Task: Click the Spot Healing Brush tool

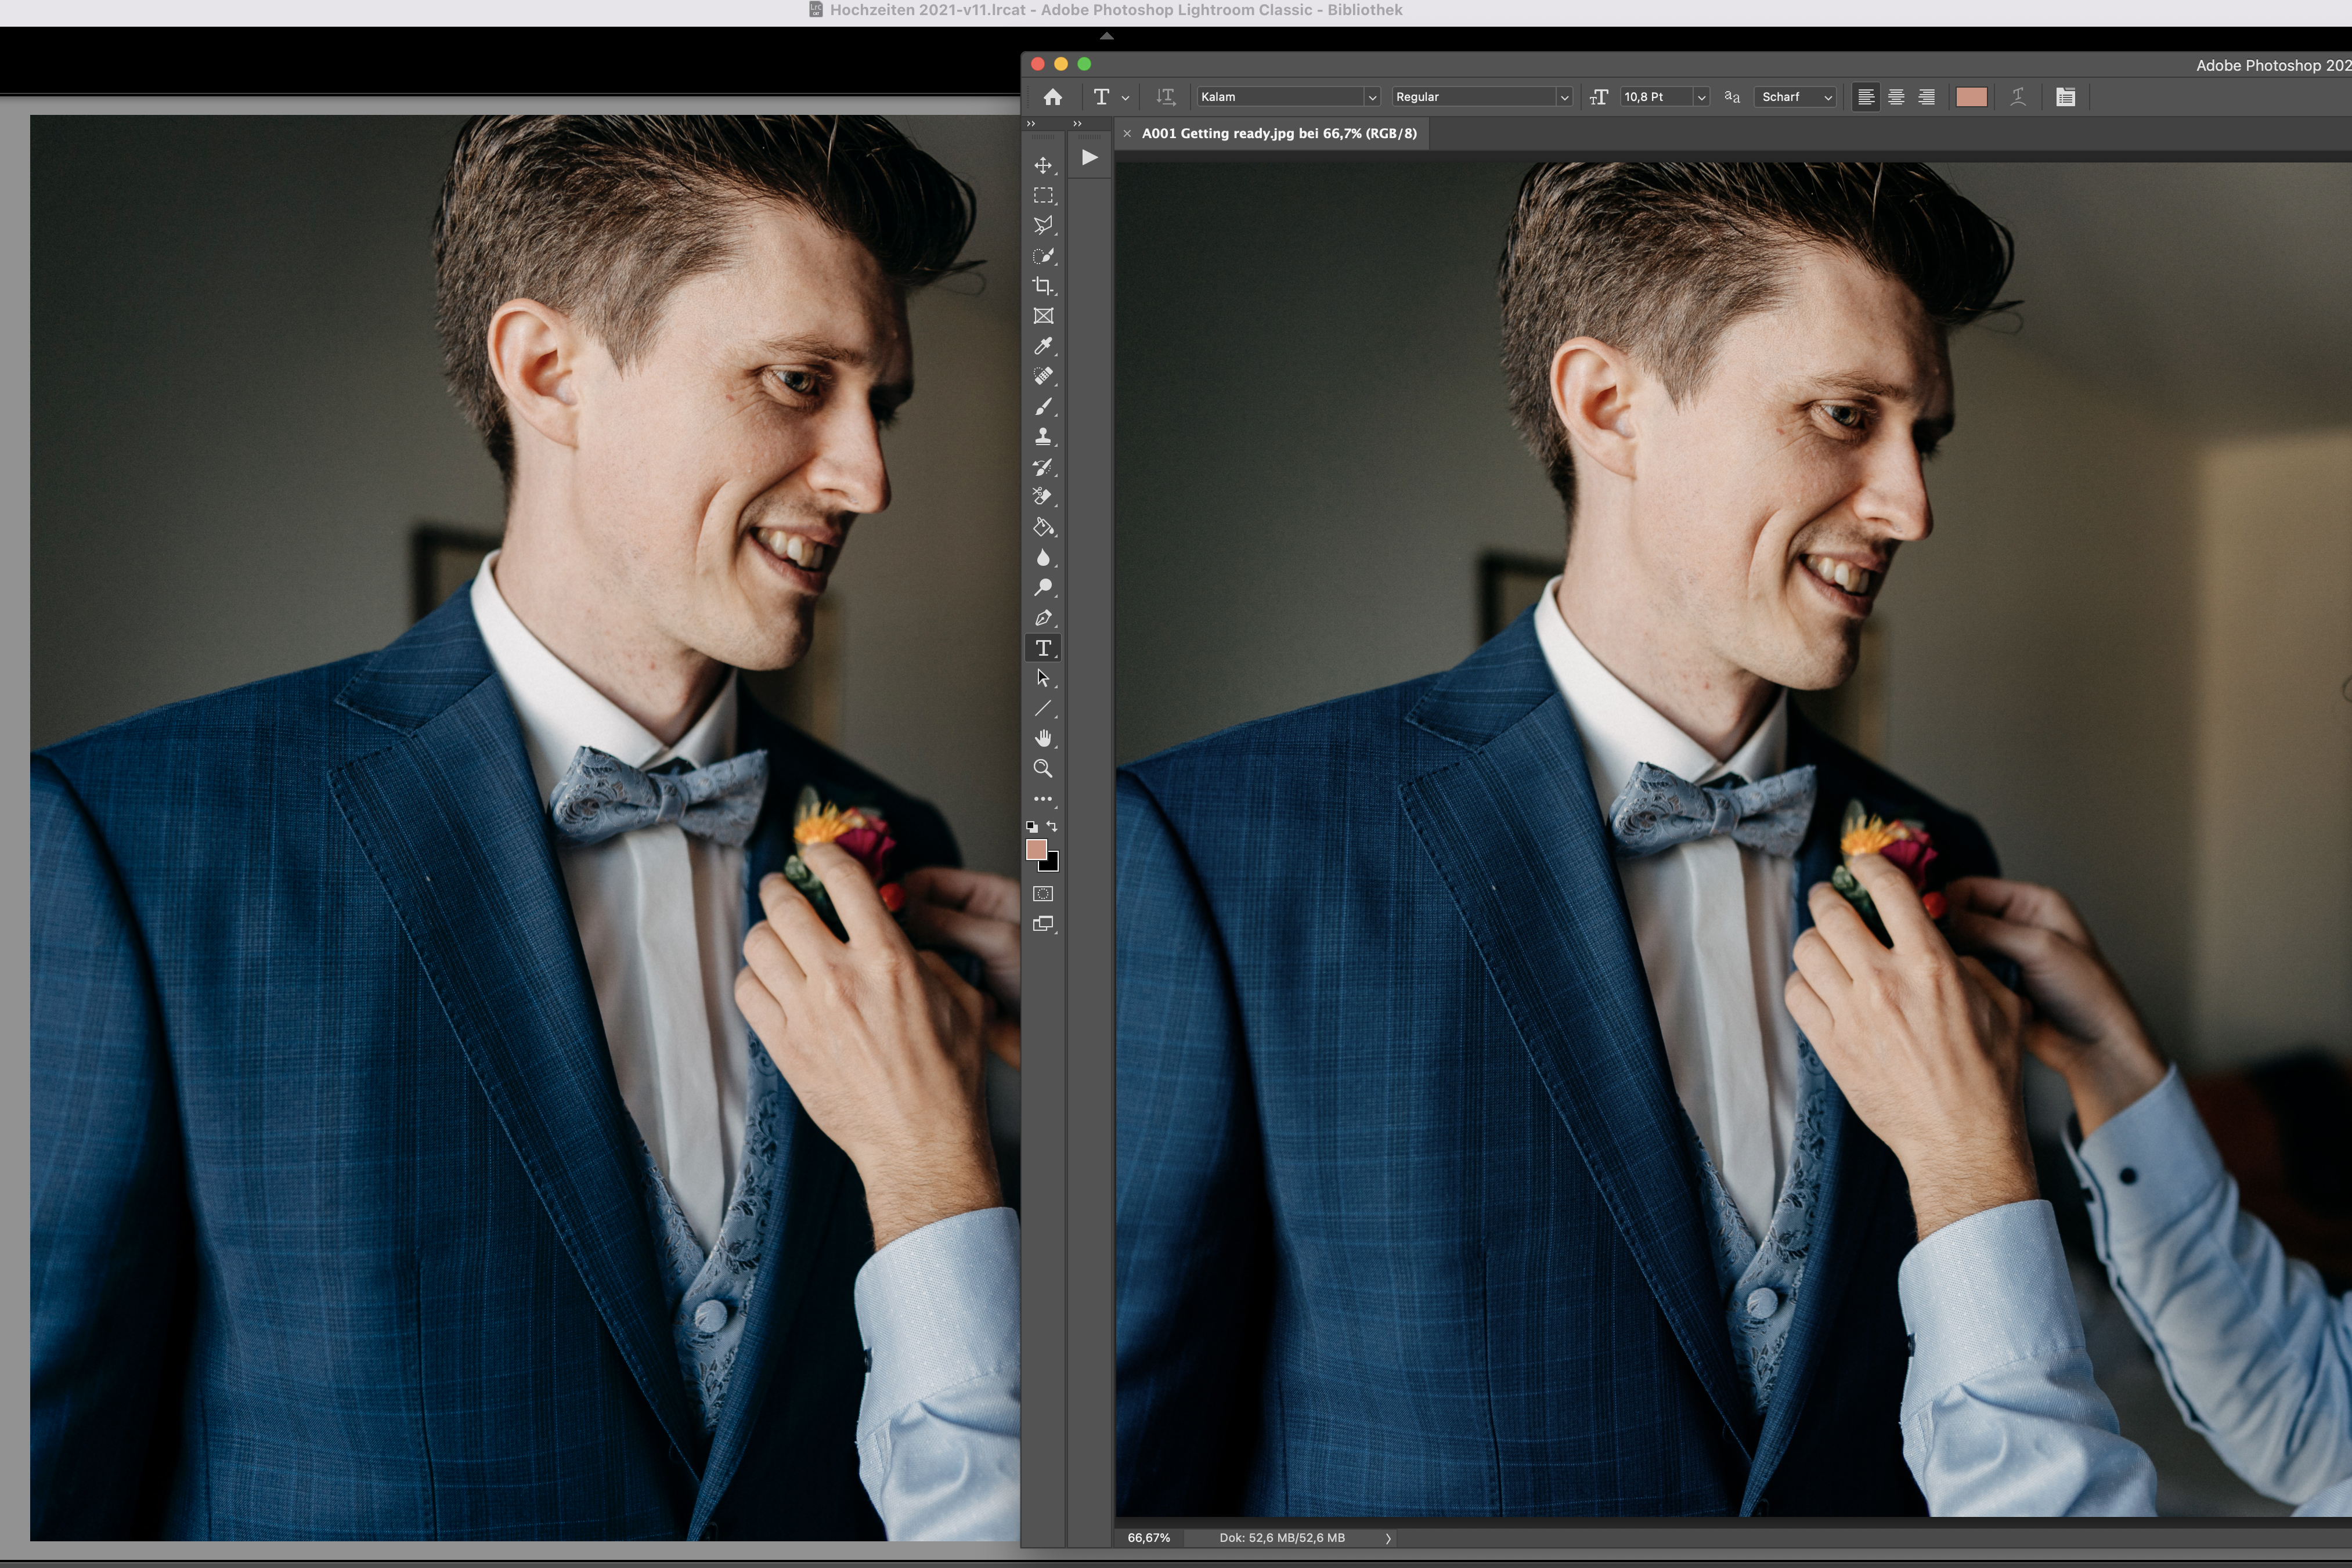Action: pyautogui.click(x=1043, y=376)
